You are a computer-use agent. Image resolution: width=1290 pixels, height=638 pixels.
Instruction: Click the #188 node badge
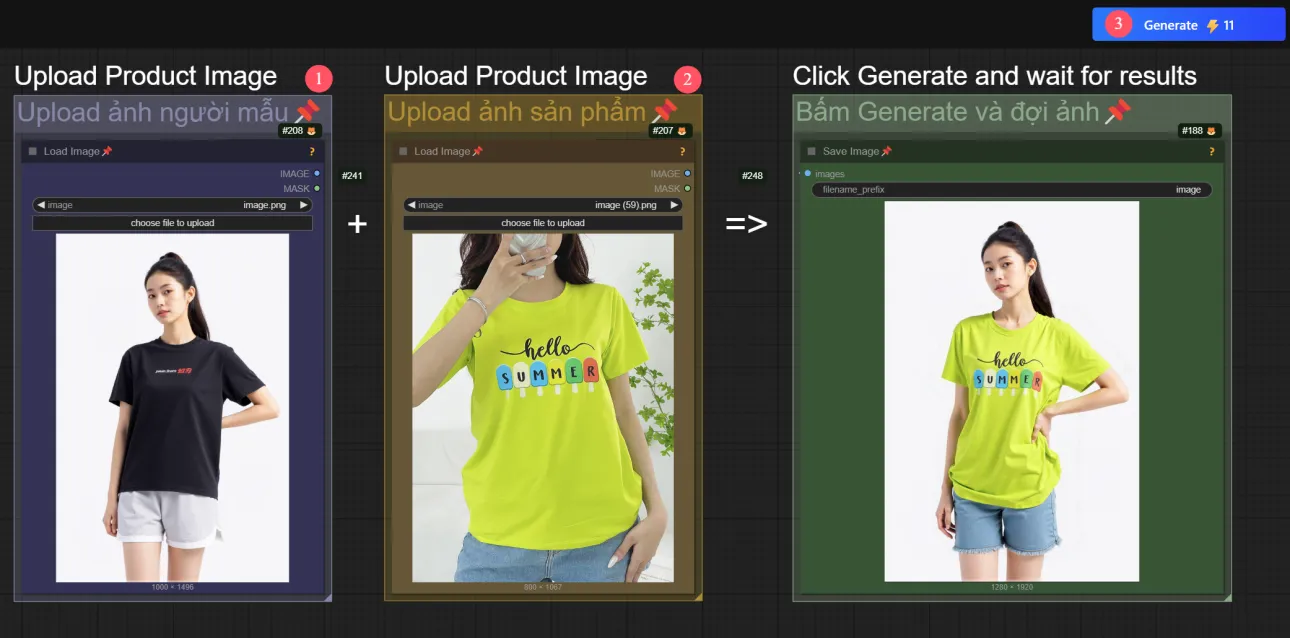click(x=1198, y=131)
